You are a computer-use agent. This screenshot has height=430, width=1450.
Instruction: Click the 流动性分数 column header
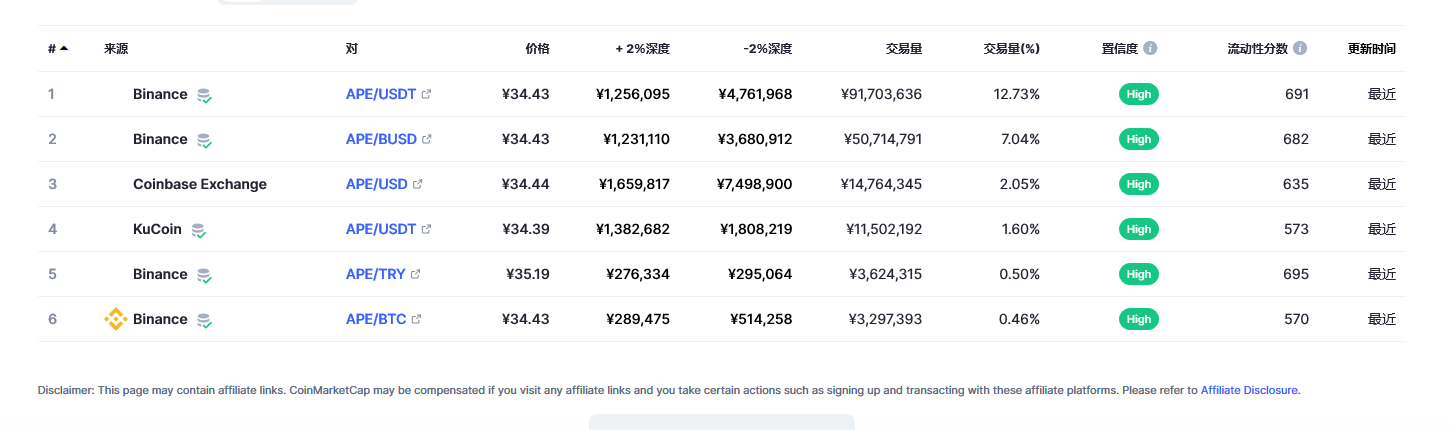[1259, 48]
